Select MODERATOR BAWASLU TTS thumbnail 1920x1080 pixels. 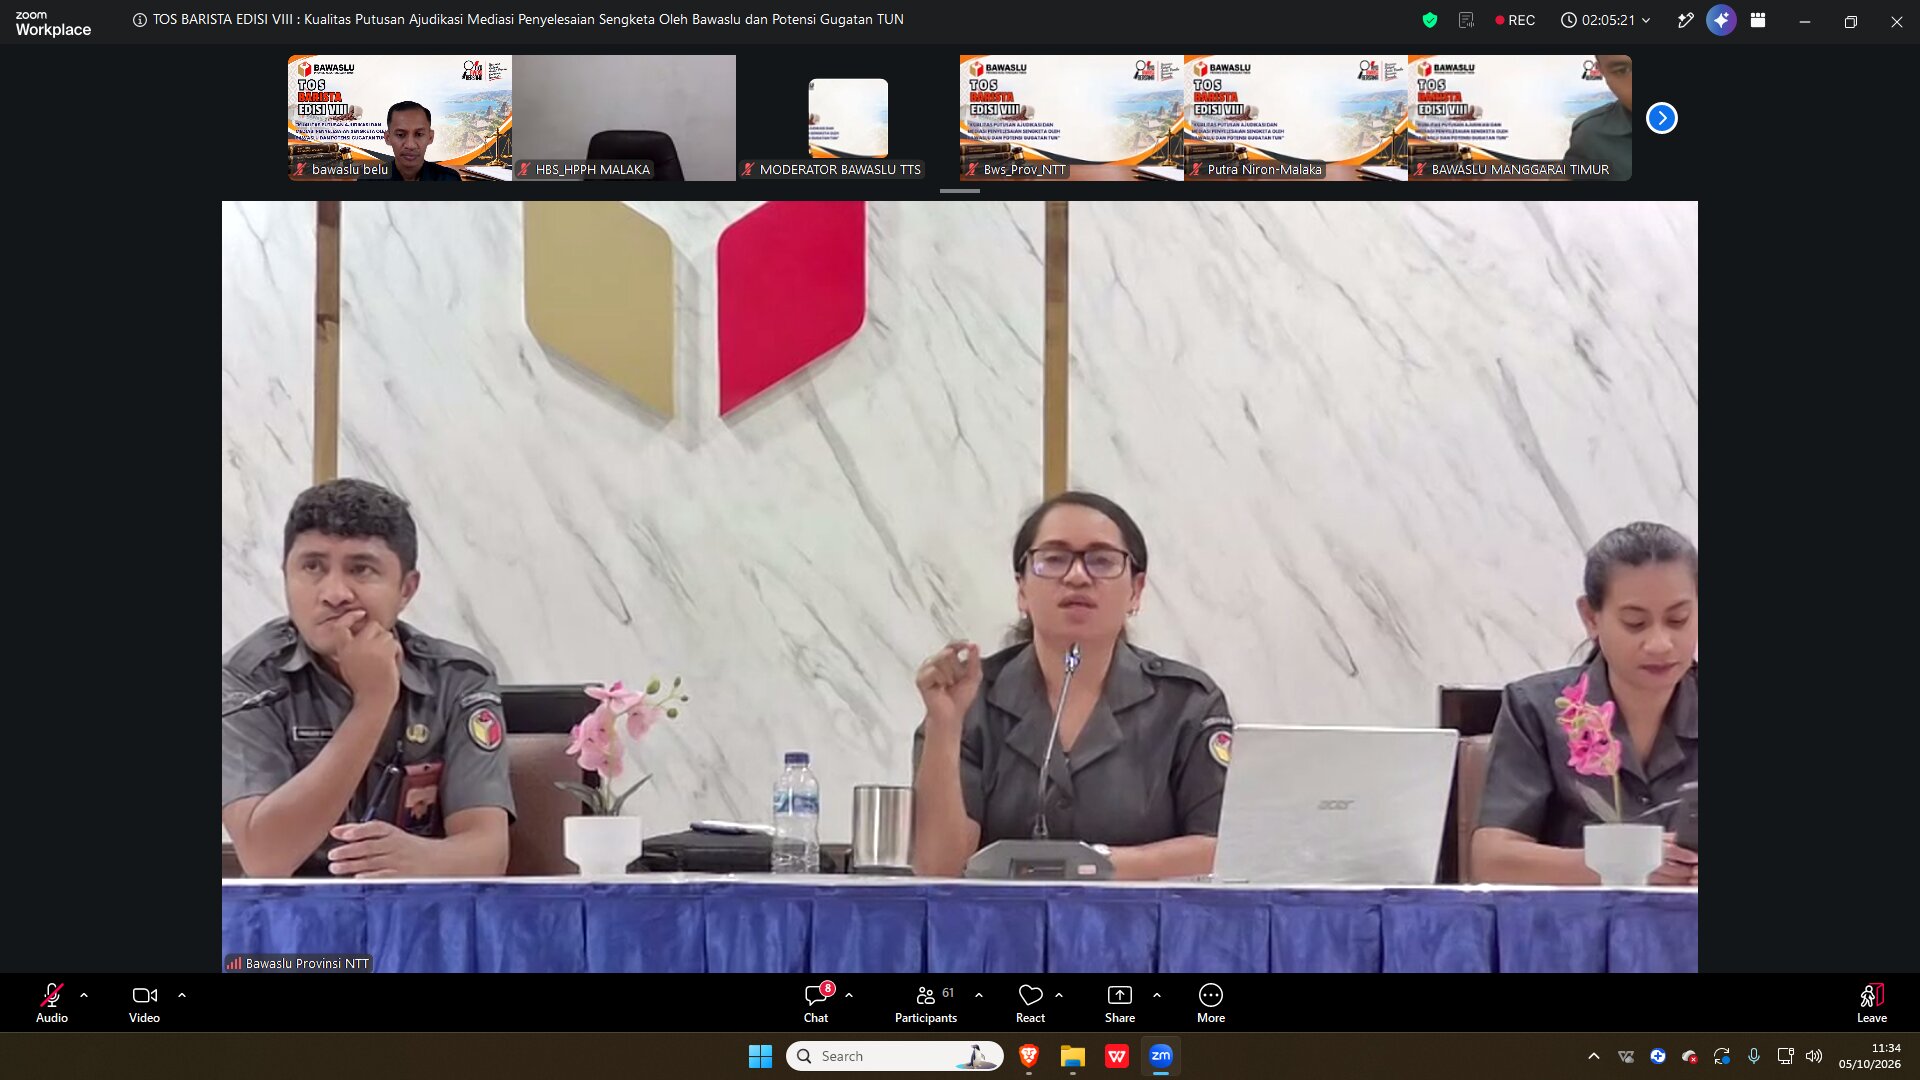848,118
